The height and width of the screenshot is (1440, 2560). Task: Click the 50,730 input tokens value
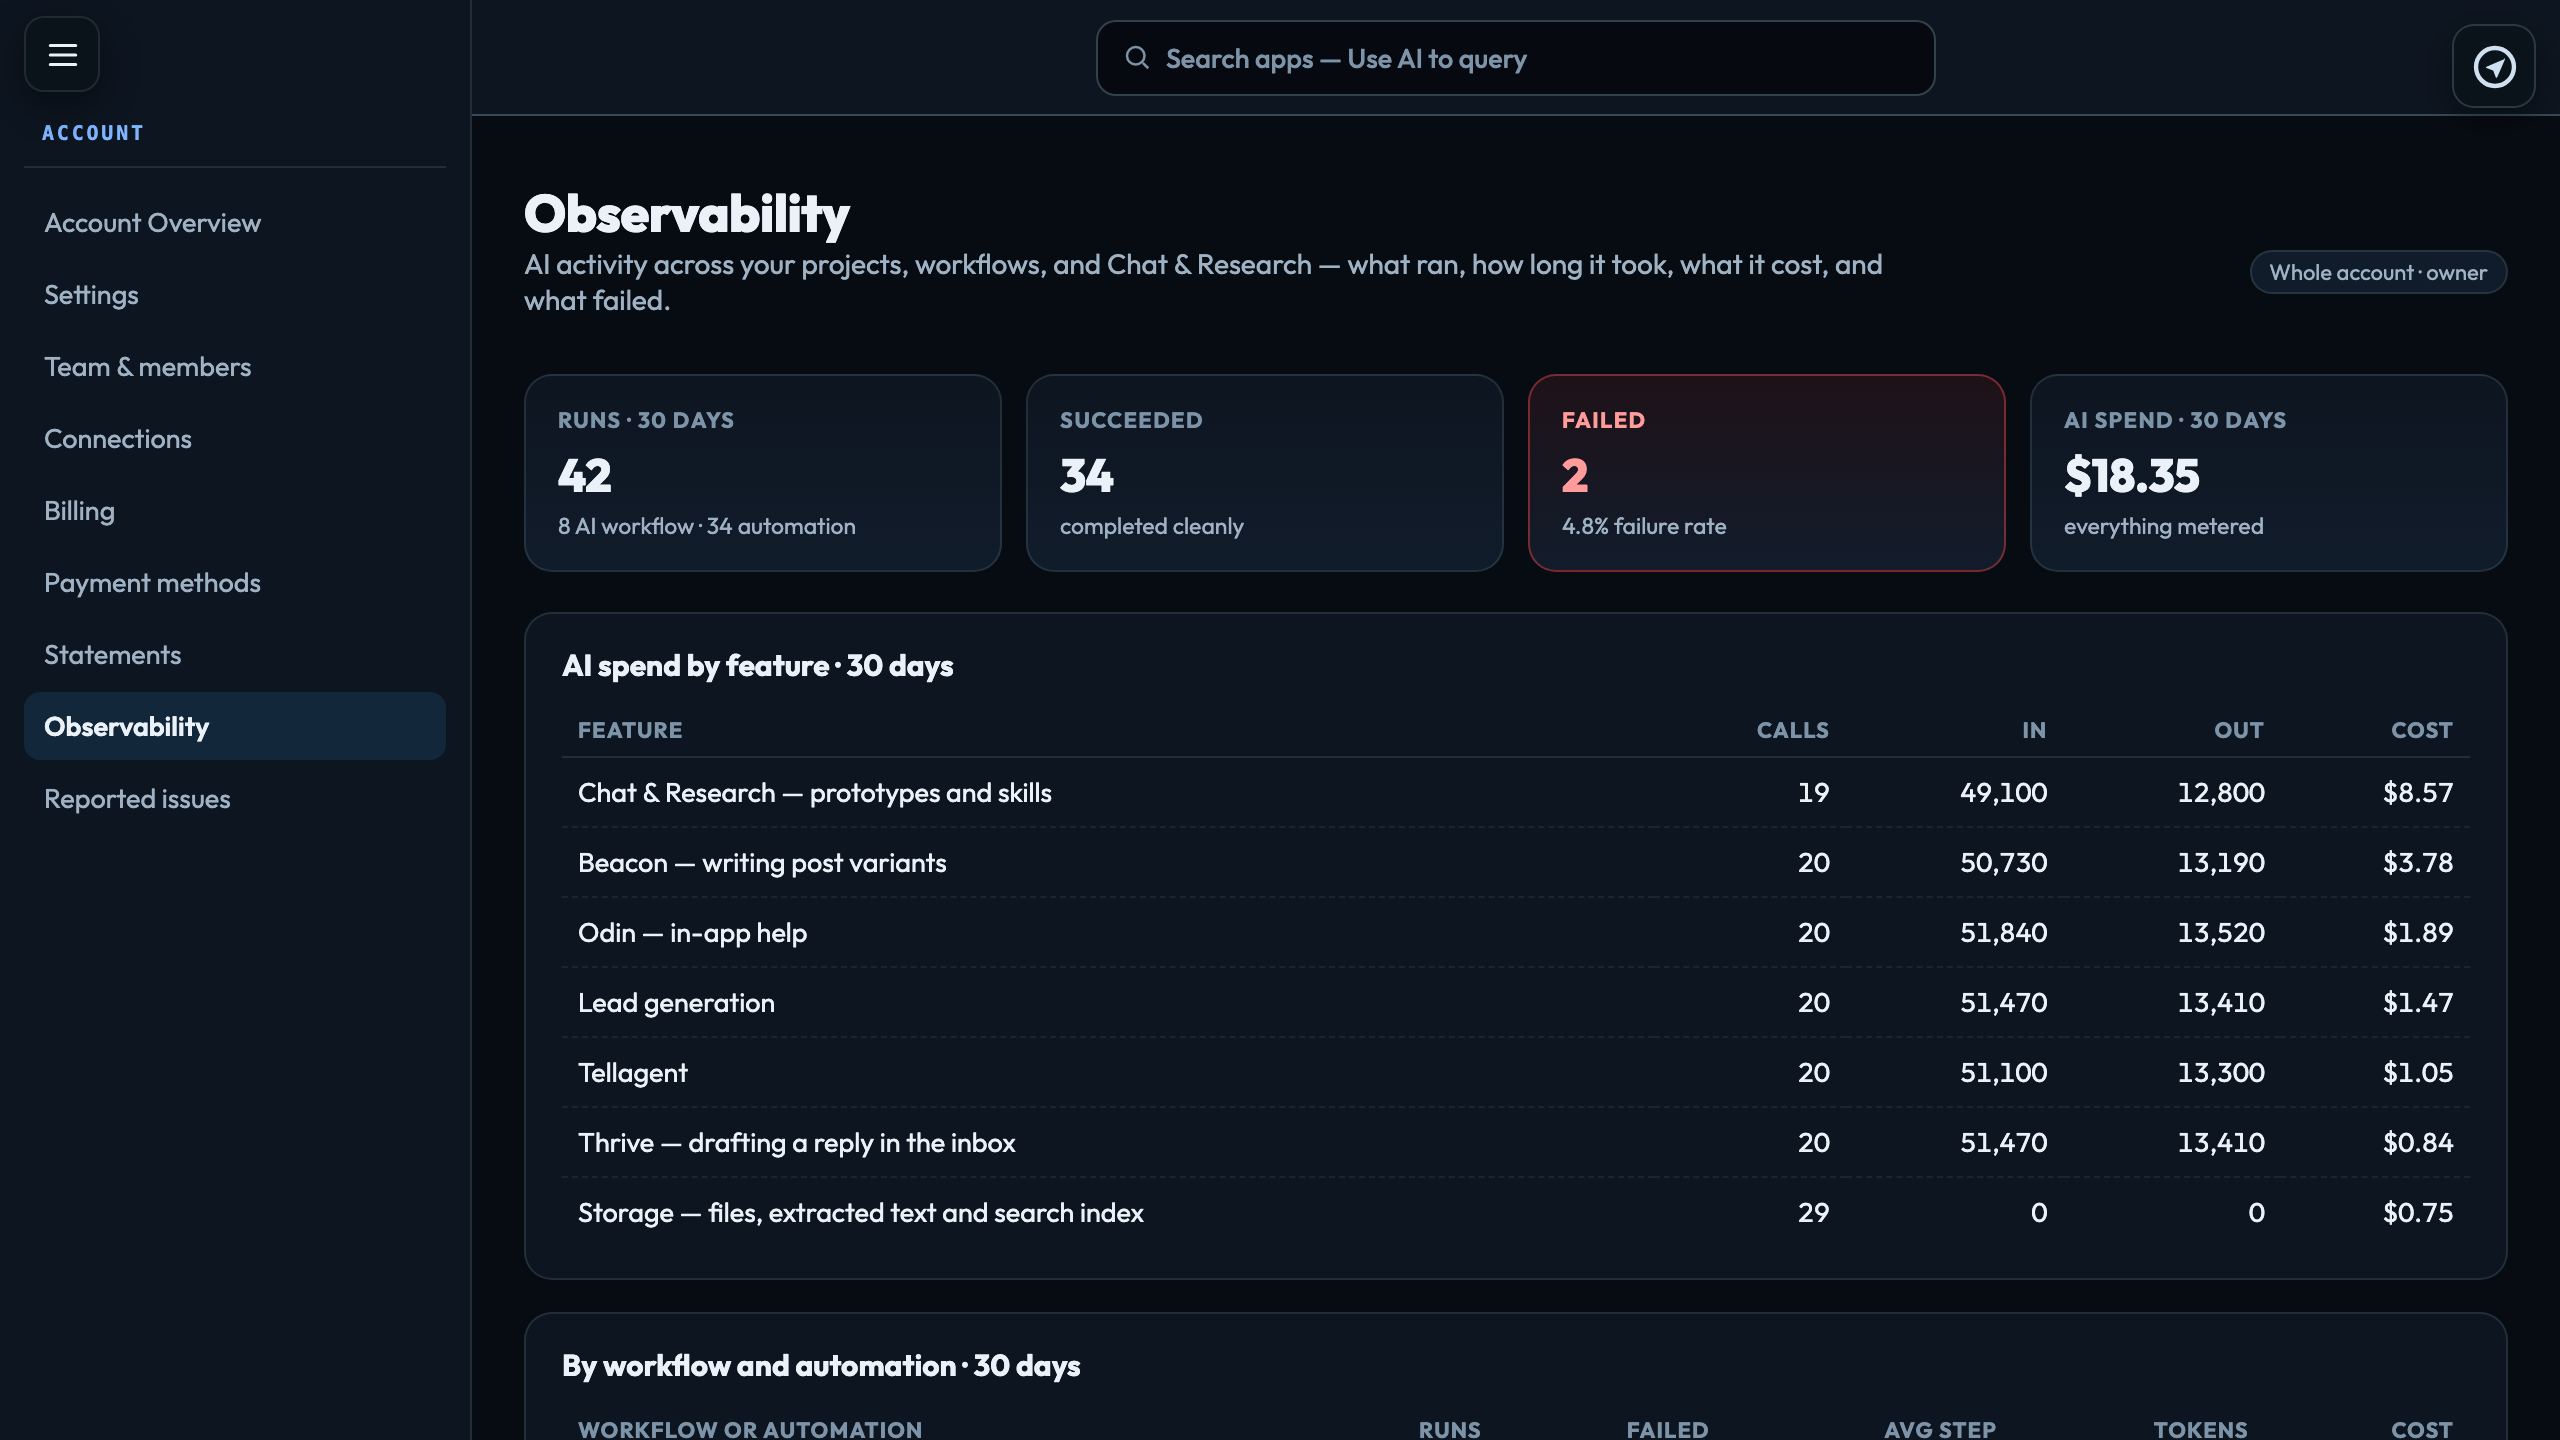click(x=2004, y=862)
